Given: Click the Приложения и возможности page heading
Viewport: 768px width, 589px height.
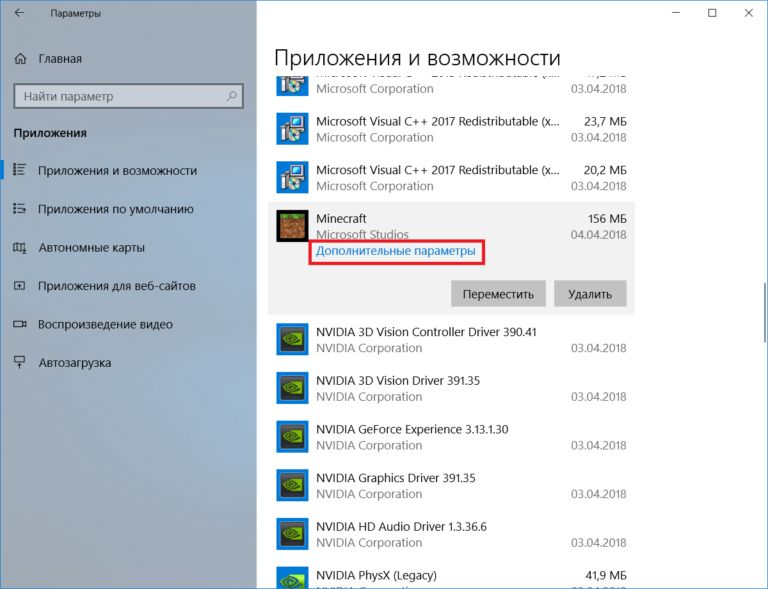Looking at the screenshot, I should pos(417,58).
